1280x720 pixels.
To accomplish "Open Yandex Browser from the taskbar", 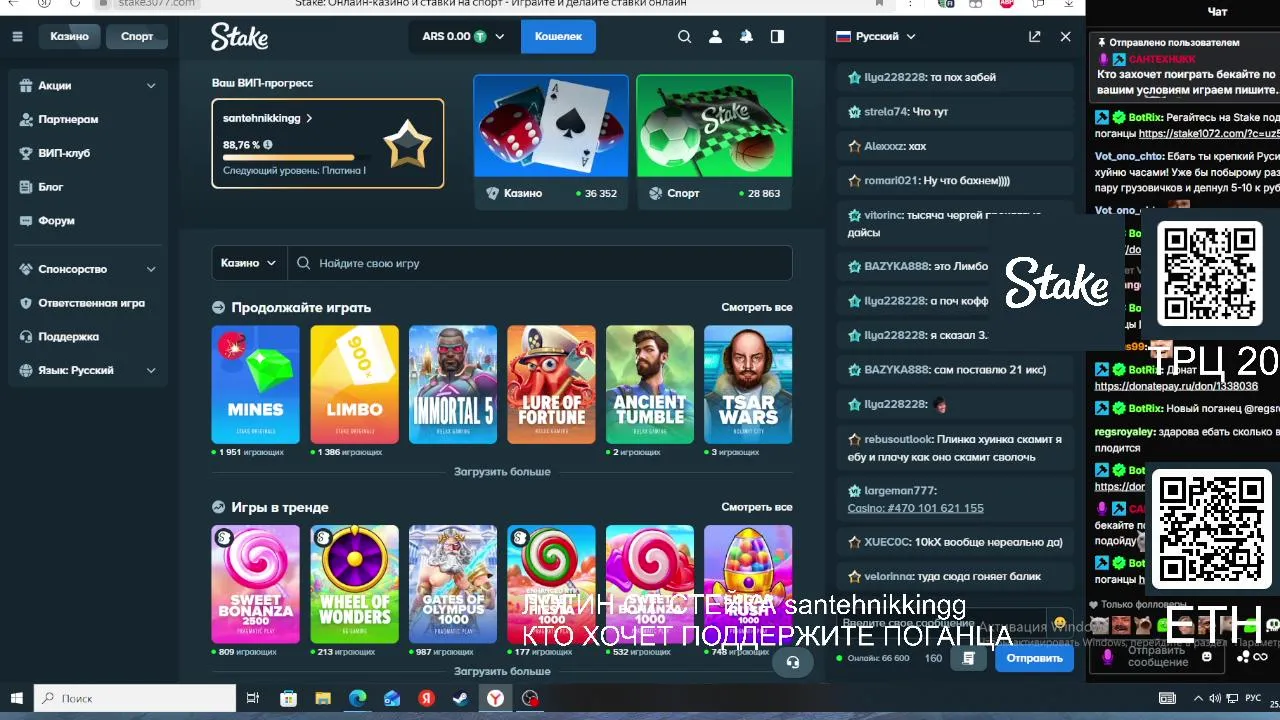I will coord(495,698).
